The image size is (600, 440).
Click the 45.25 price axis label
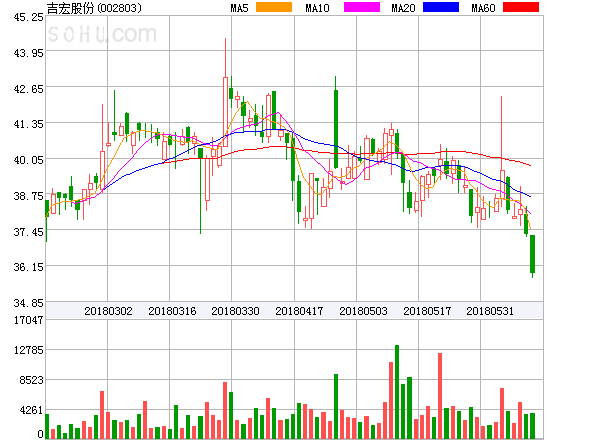(x=28, y=17)
